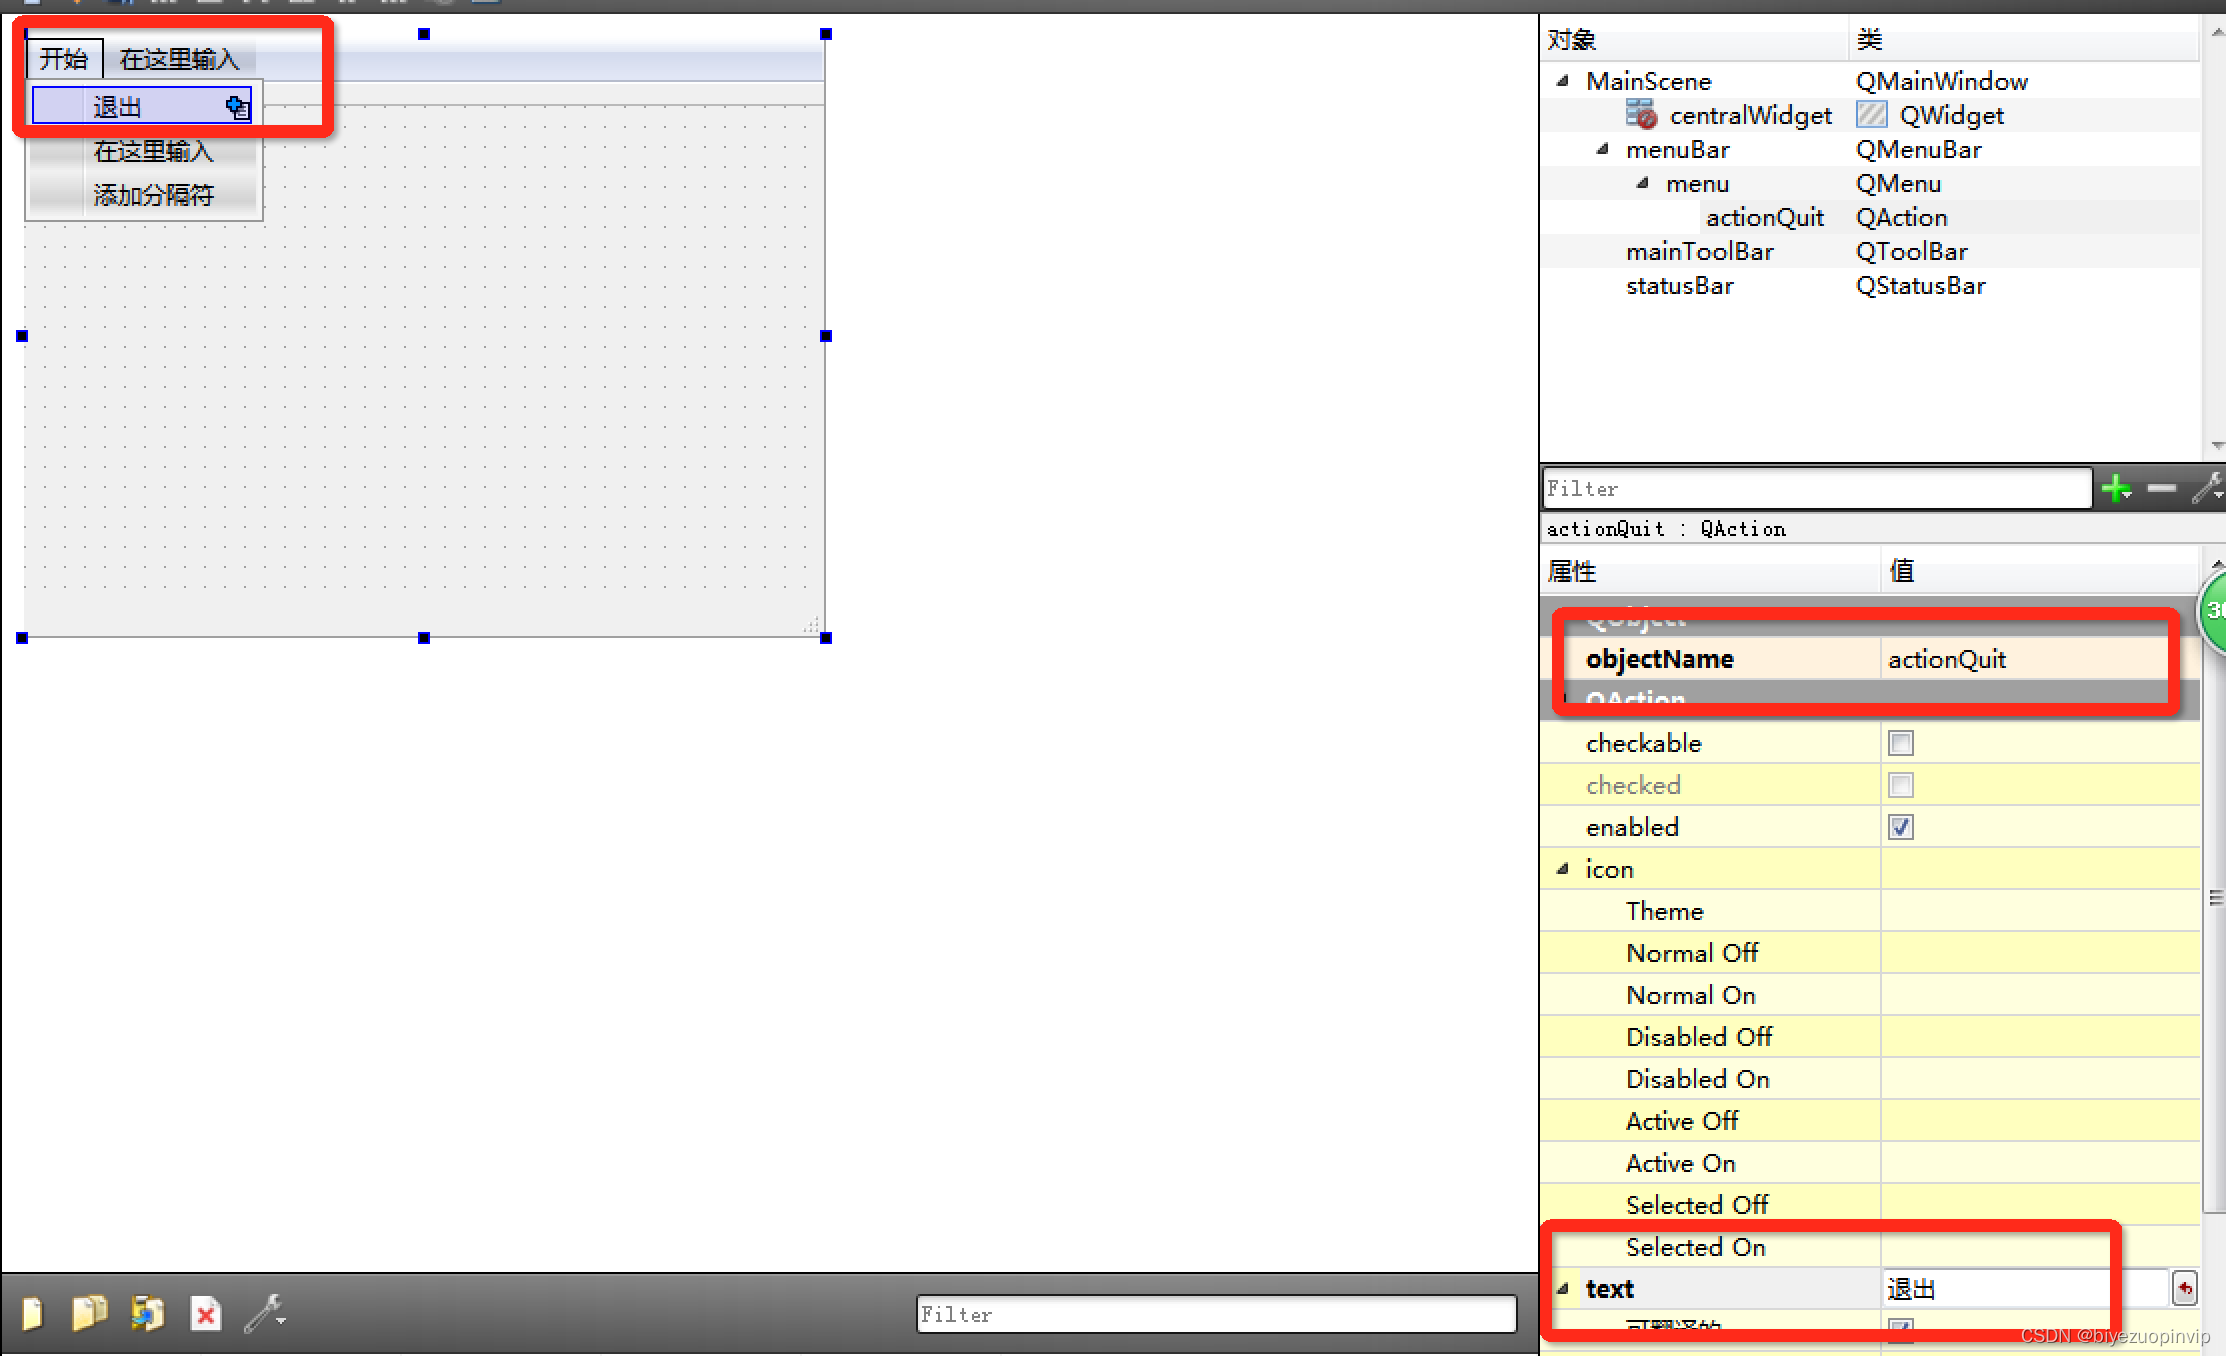Click the QWidget class hatched icon
2226x1356 pixels.
coord(1871,115)
